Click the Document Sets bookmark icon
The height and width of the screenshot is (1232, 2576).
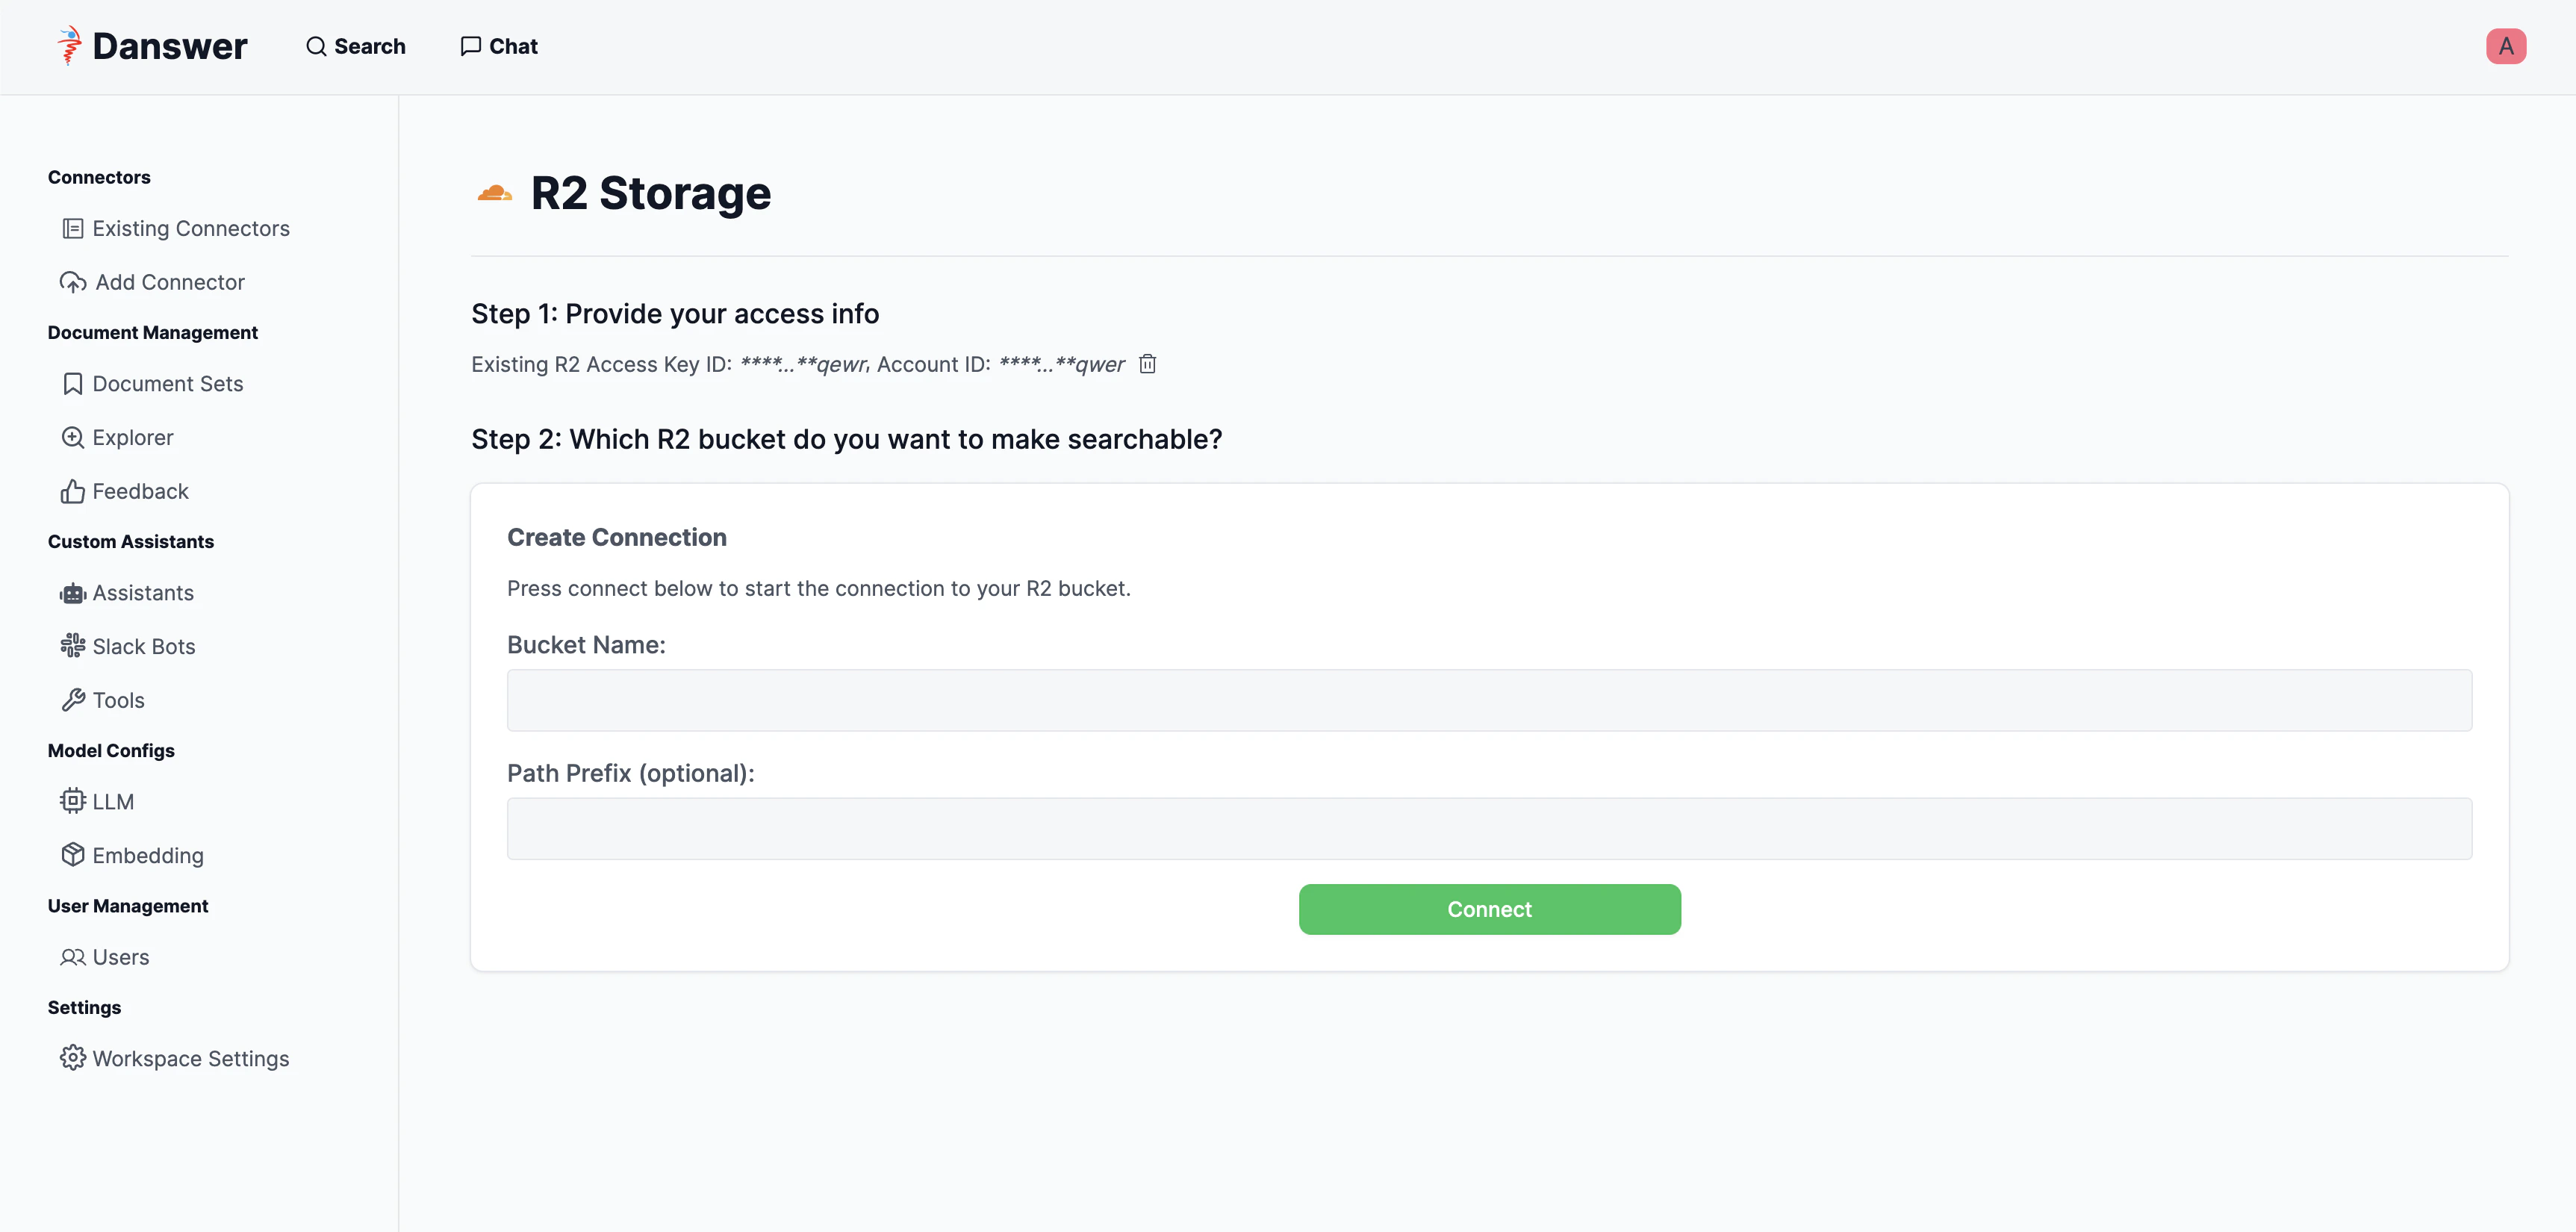(x=72, y=384)
